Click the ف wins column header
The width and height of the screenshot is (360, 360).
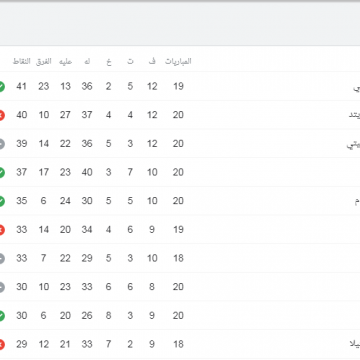click(x=152, y=61)
